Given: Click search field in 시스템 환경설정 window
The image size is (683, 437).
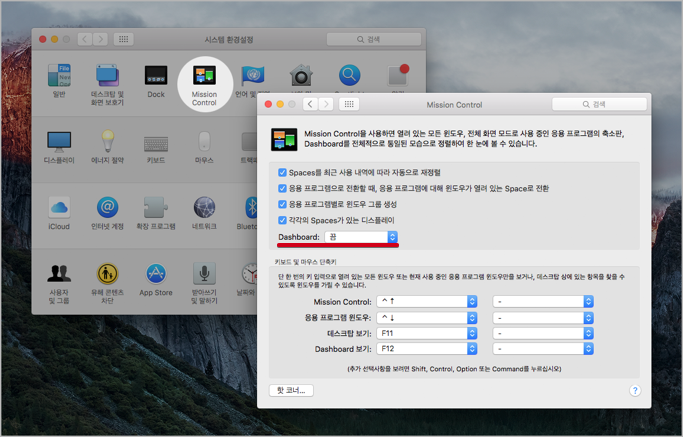Looking at the screenshot, I should point(374,39).
